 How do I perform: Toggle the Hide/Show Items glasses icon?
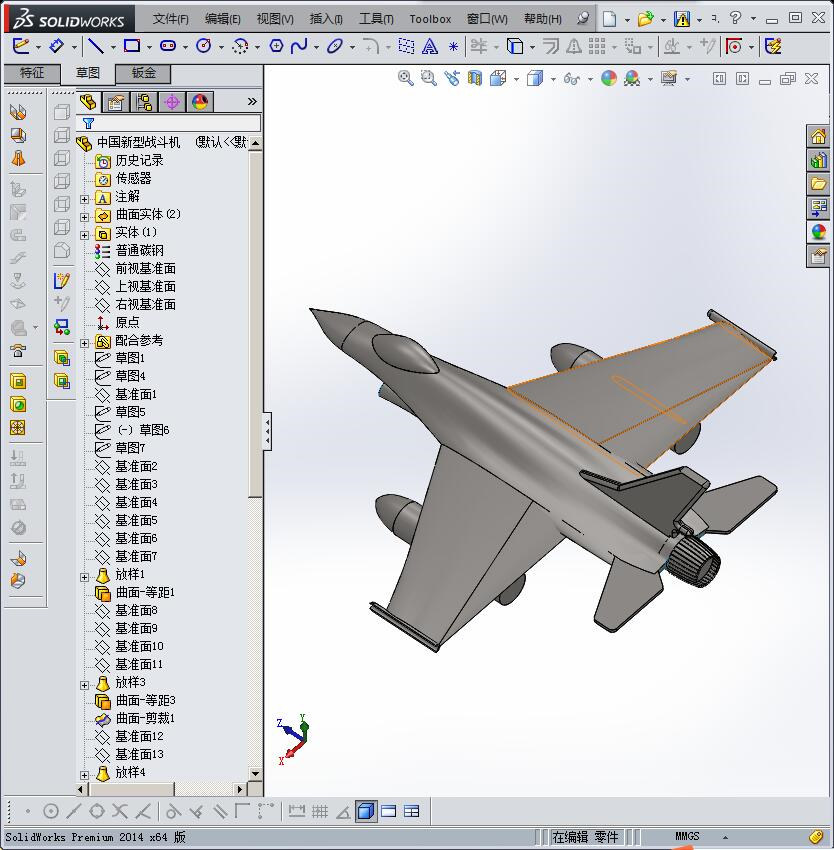(572, 79)
